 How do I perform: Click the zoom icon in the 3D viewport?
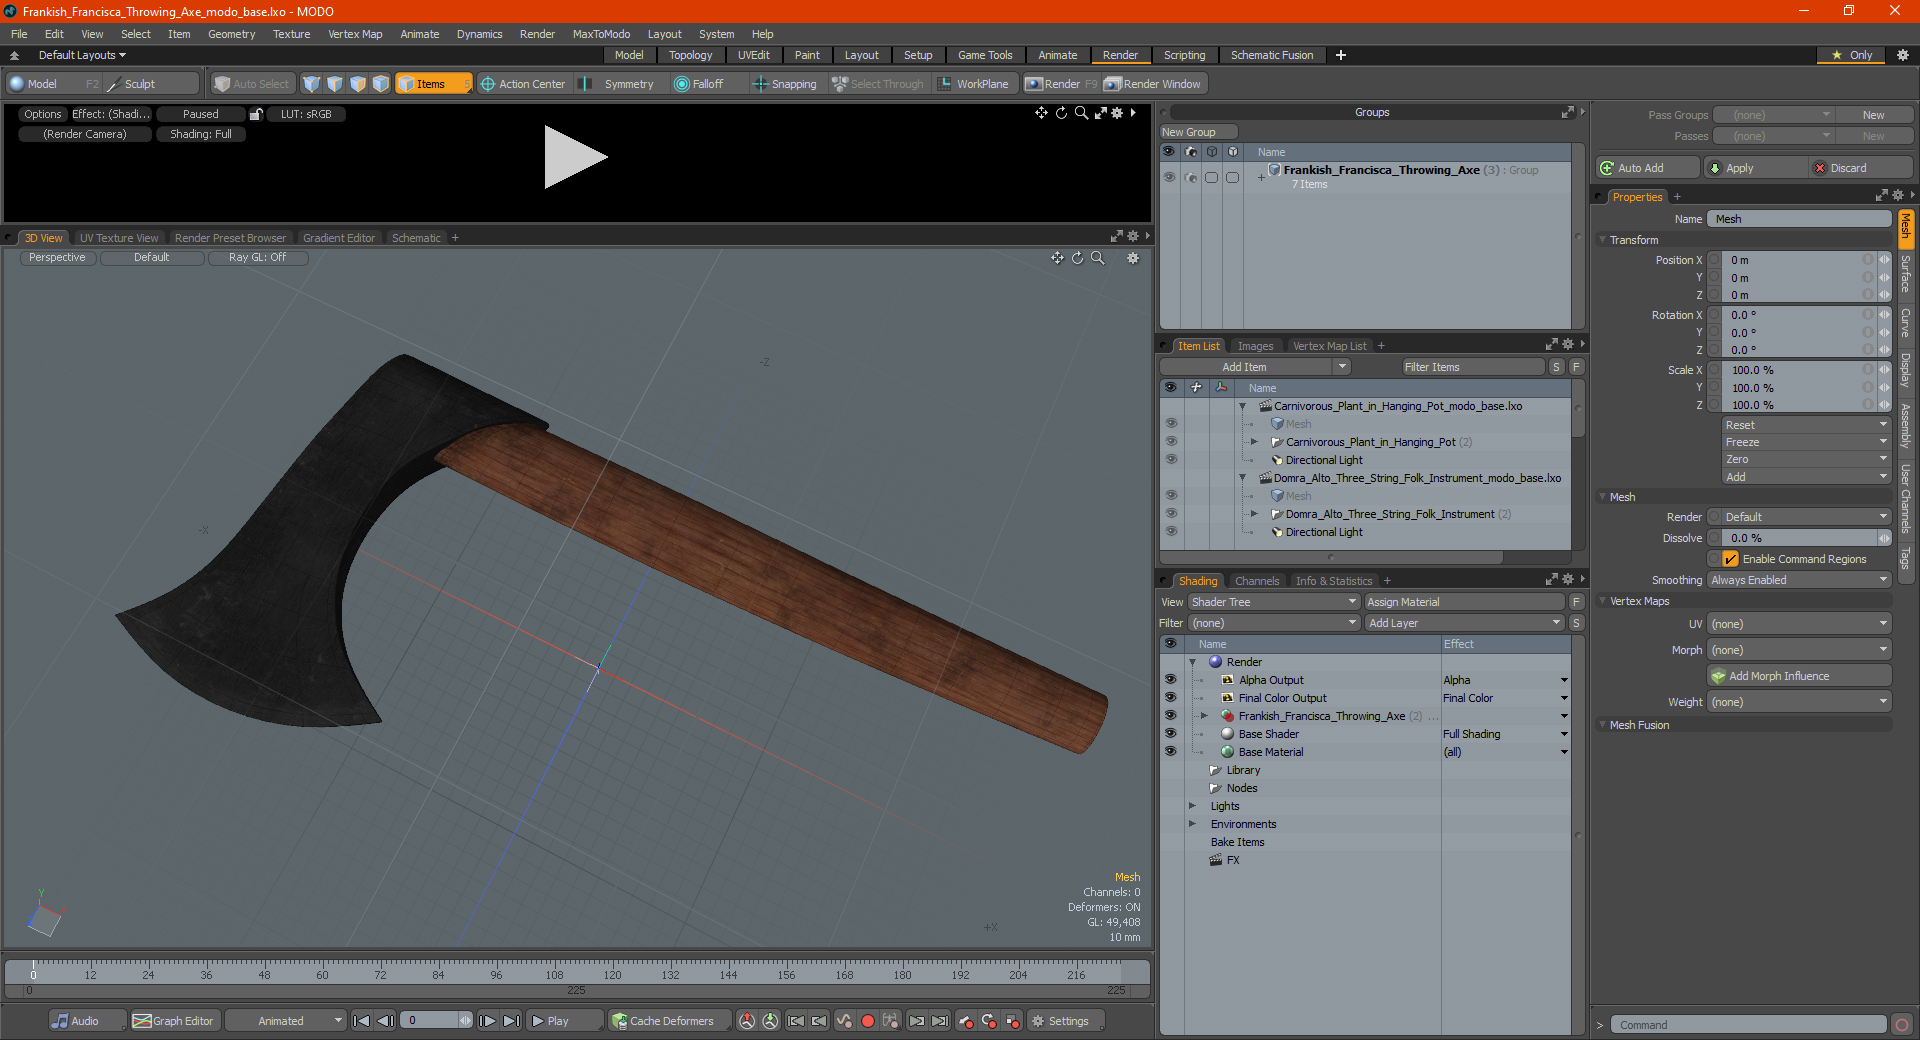pos(1097,258)
